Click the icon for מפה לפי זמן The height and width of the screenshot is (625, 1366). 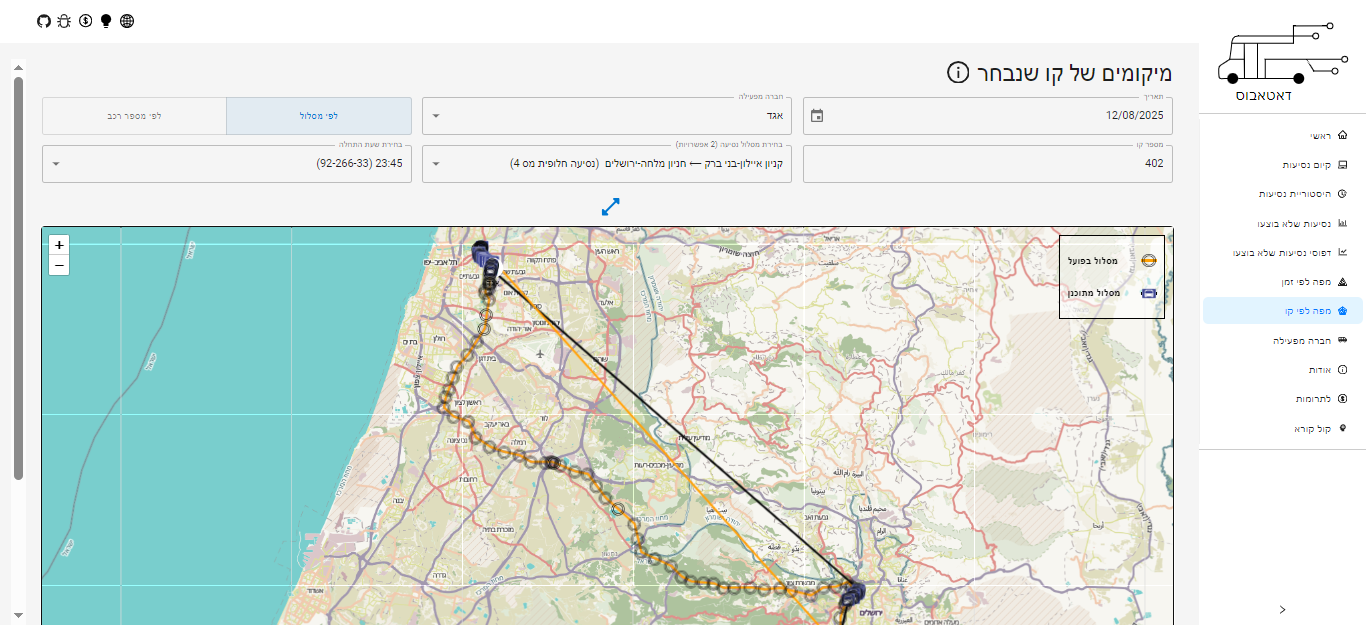pos(1342,282)
